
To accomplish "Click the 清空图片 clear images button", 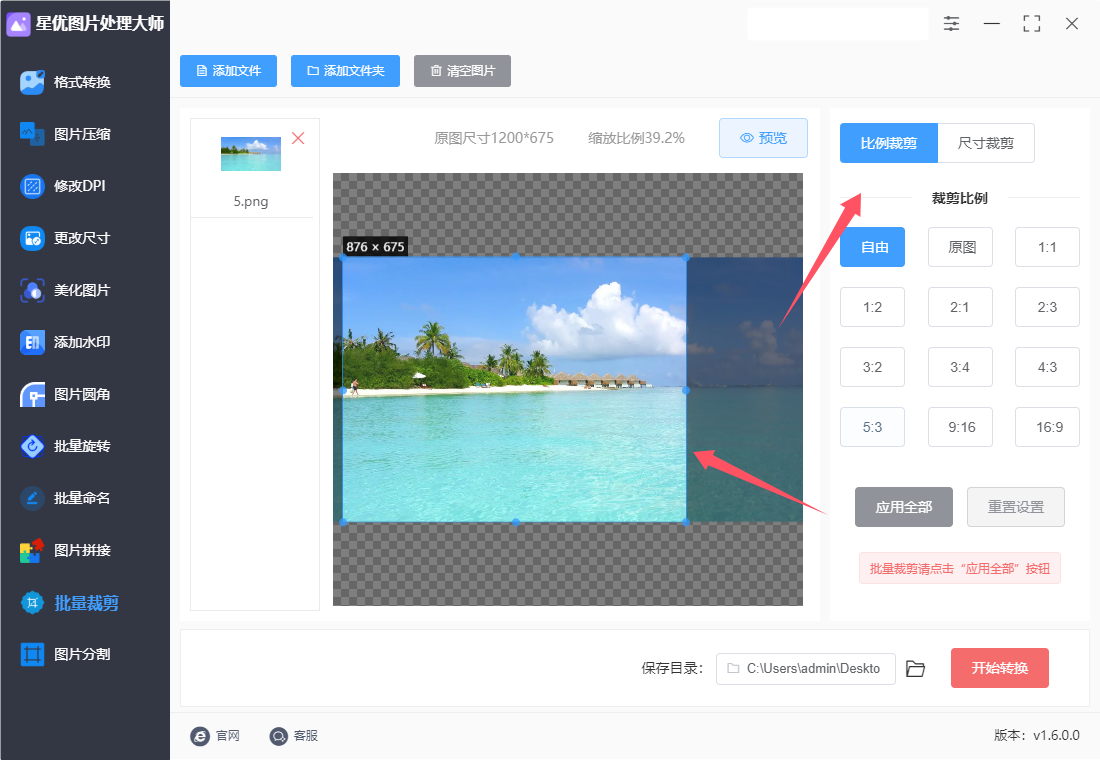I will coord(462,71).
